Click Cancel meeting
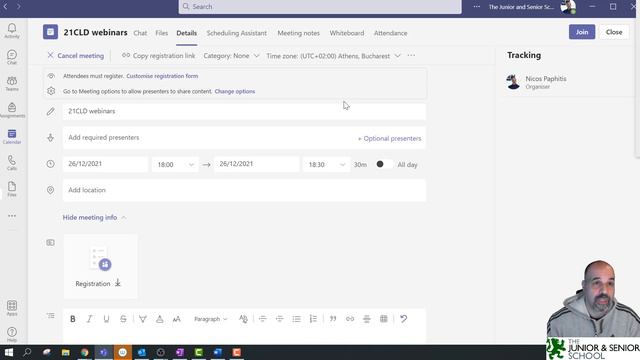640x360 pixels. click(x=76, y=56)
